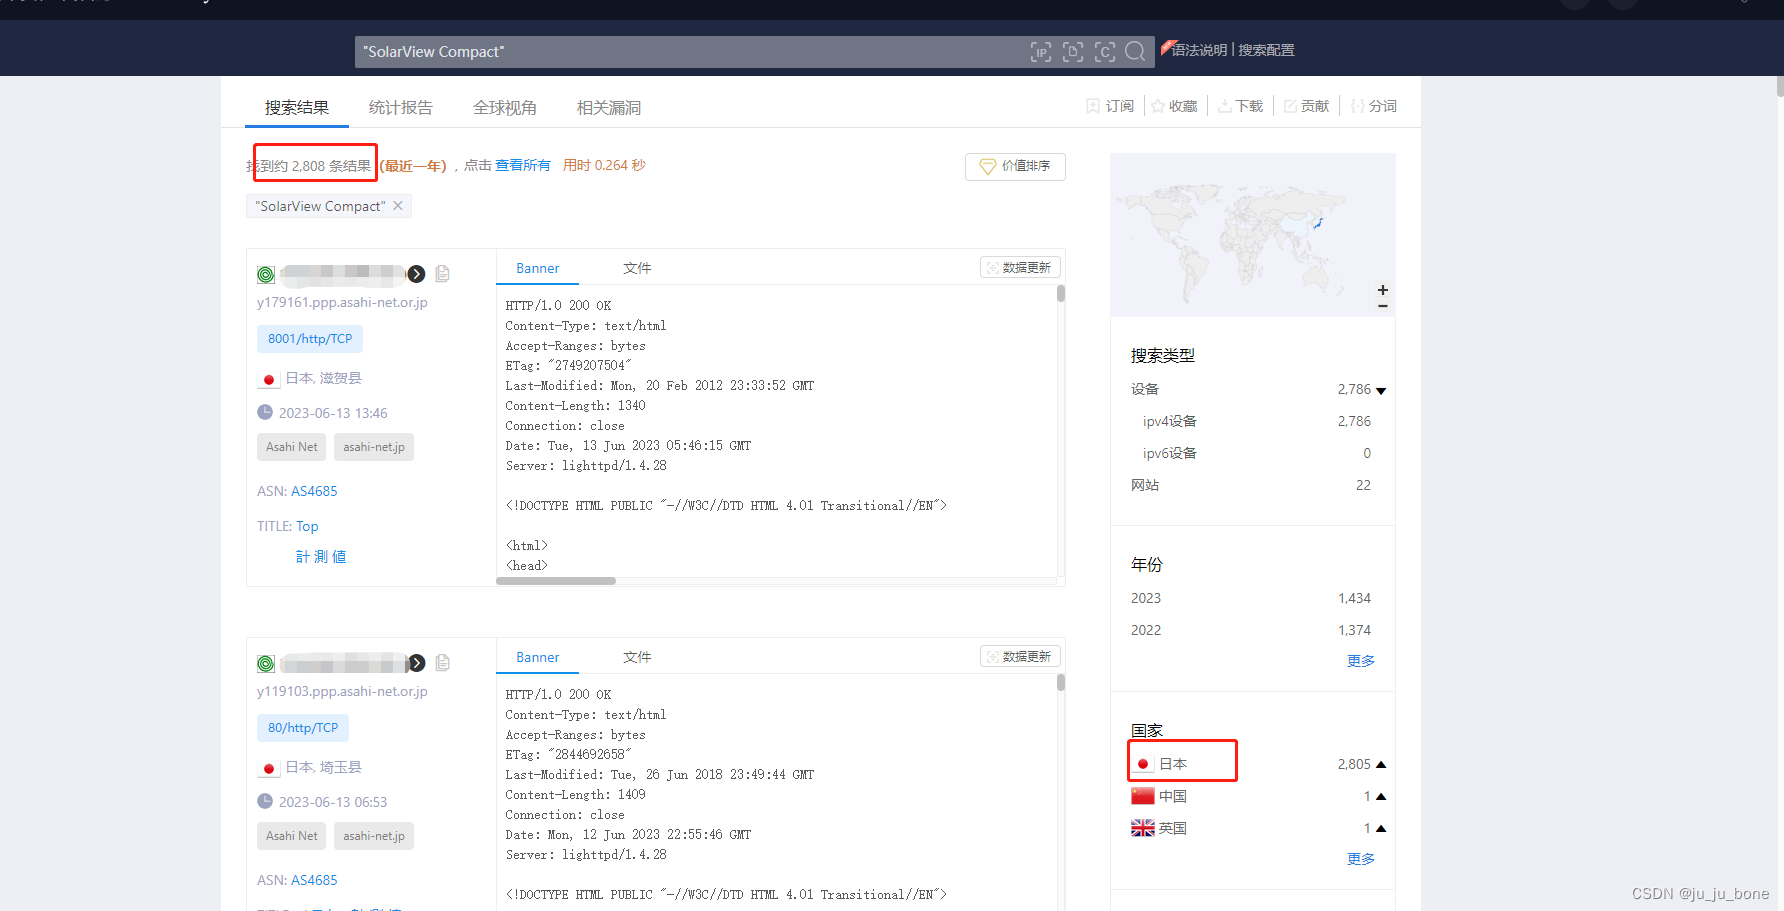Expand the 英国 country arrow

[x=1381, y=828]
